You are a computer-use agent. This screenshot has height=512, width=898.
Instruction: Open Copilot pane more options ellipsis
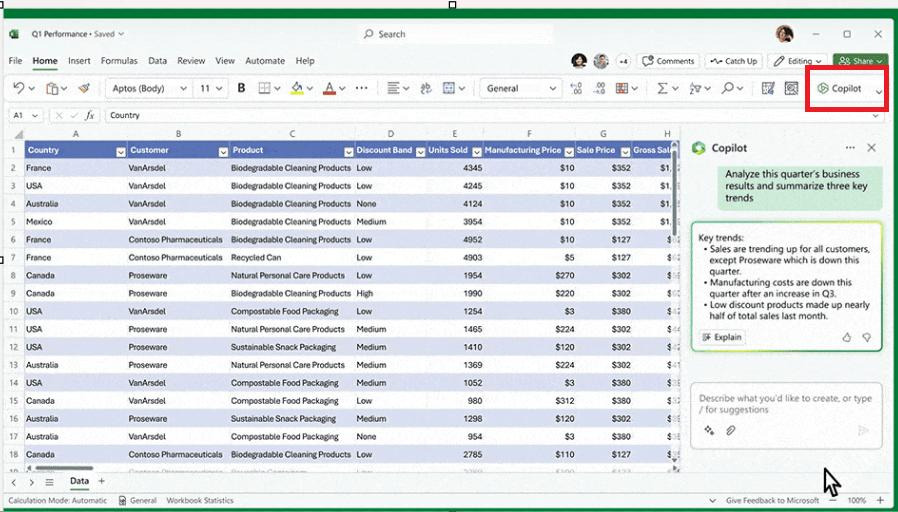pos(850,148)
